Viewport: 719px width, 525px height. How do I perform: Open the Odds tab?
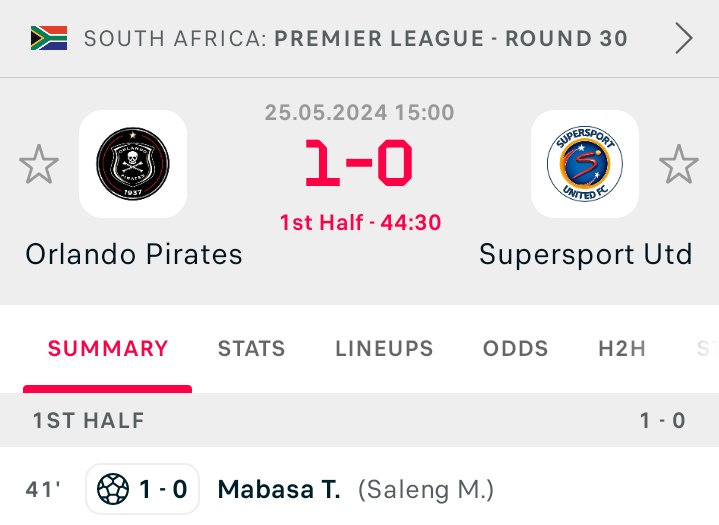pyautogui.click(x=516, y=349)
